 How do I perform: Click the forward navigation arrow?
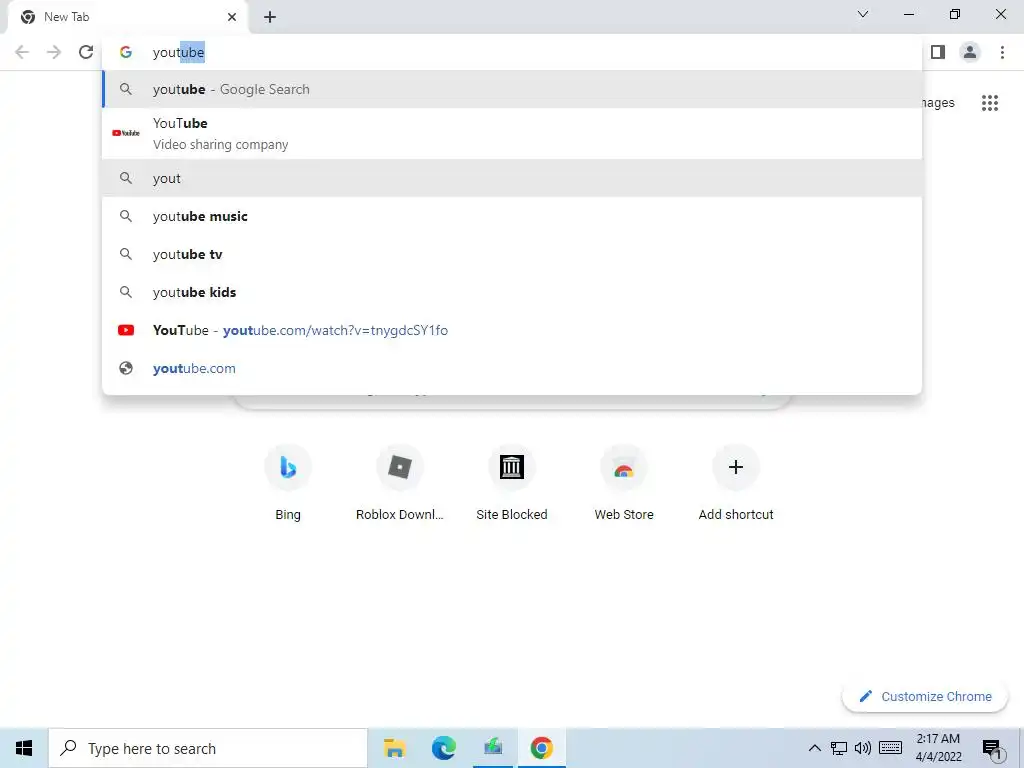[x=54, y=52]
